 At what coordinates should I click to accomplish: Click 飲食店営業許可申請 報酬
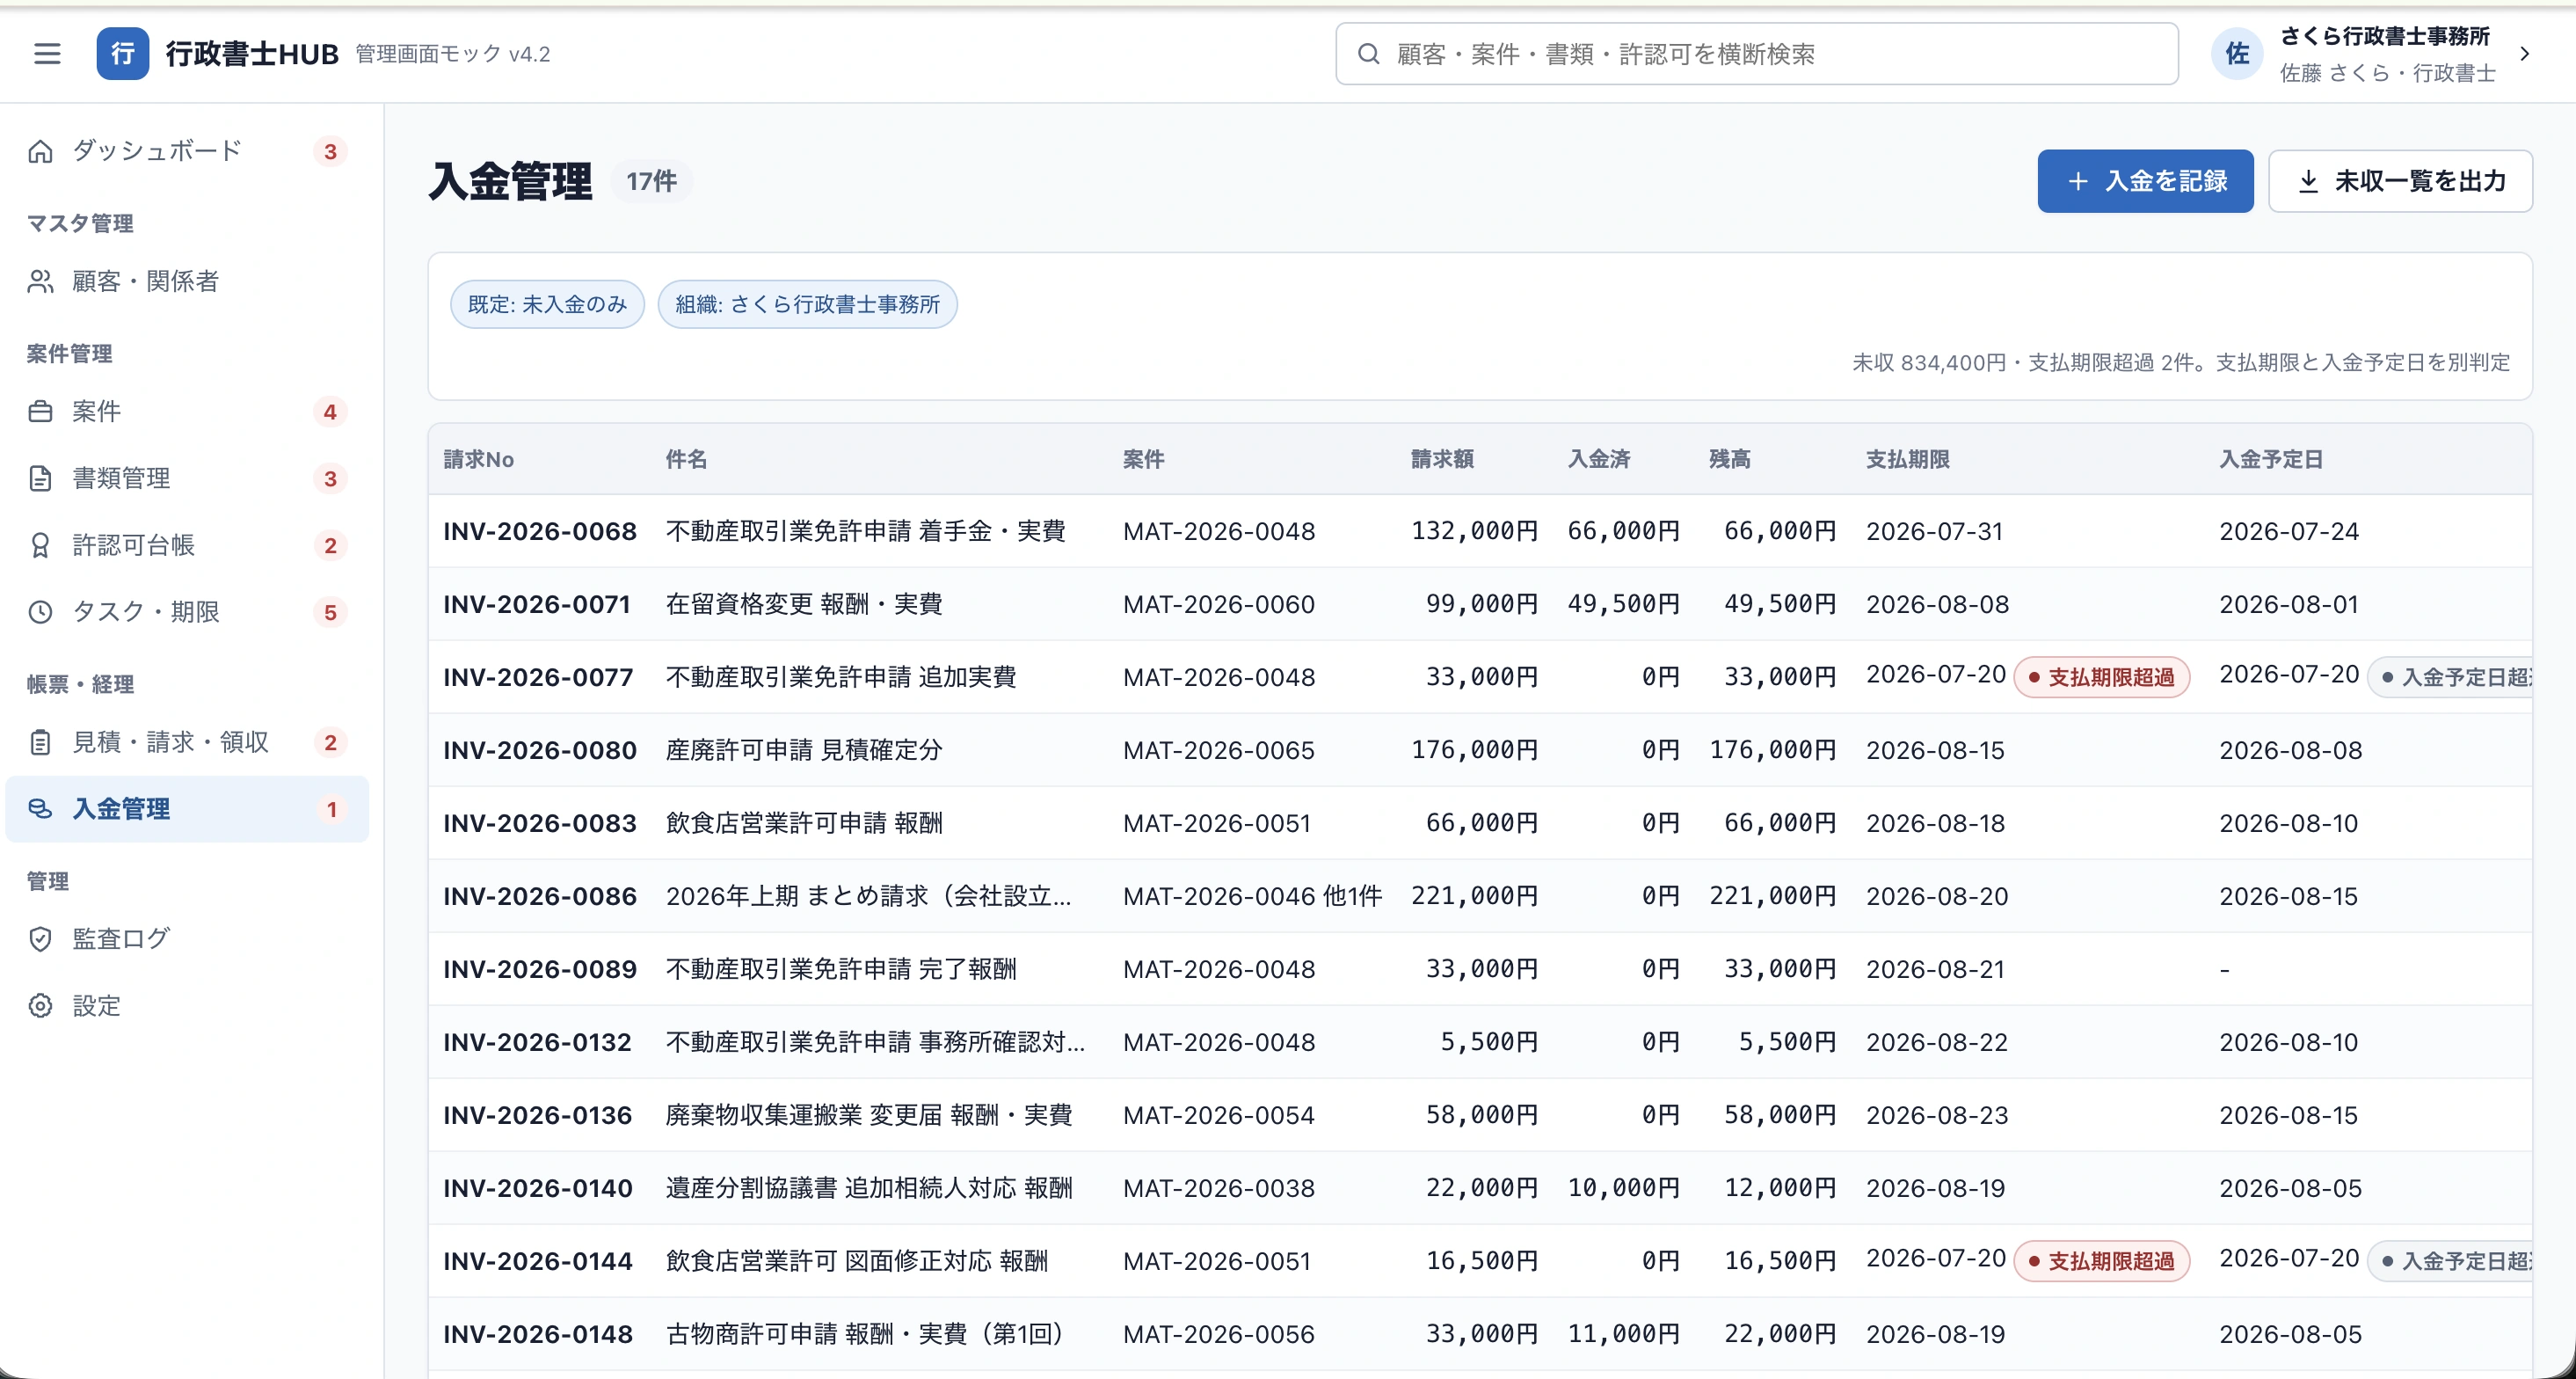[804, 823]
